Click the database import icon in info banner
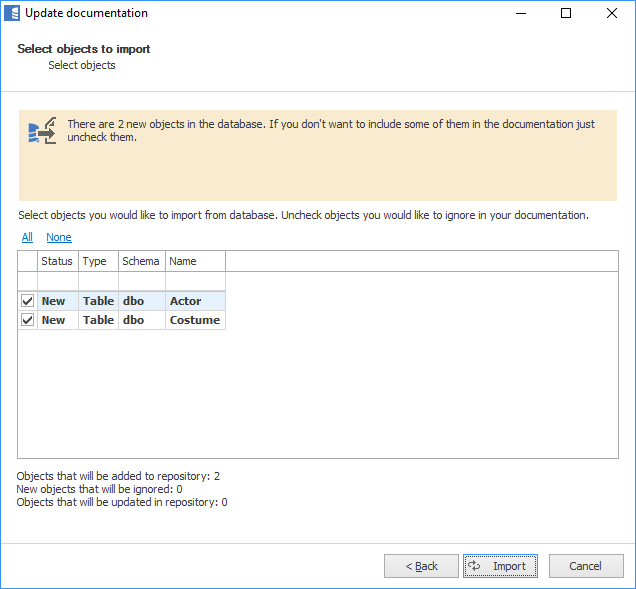The height and width of the screenshot is (589, 636). 42,130
